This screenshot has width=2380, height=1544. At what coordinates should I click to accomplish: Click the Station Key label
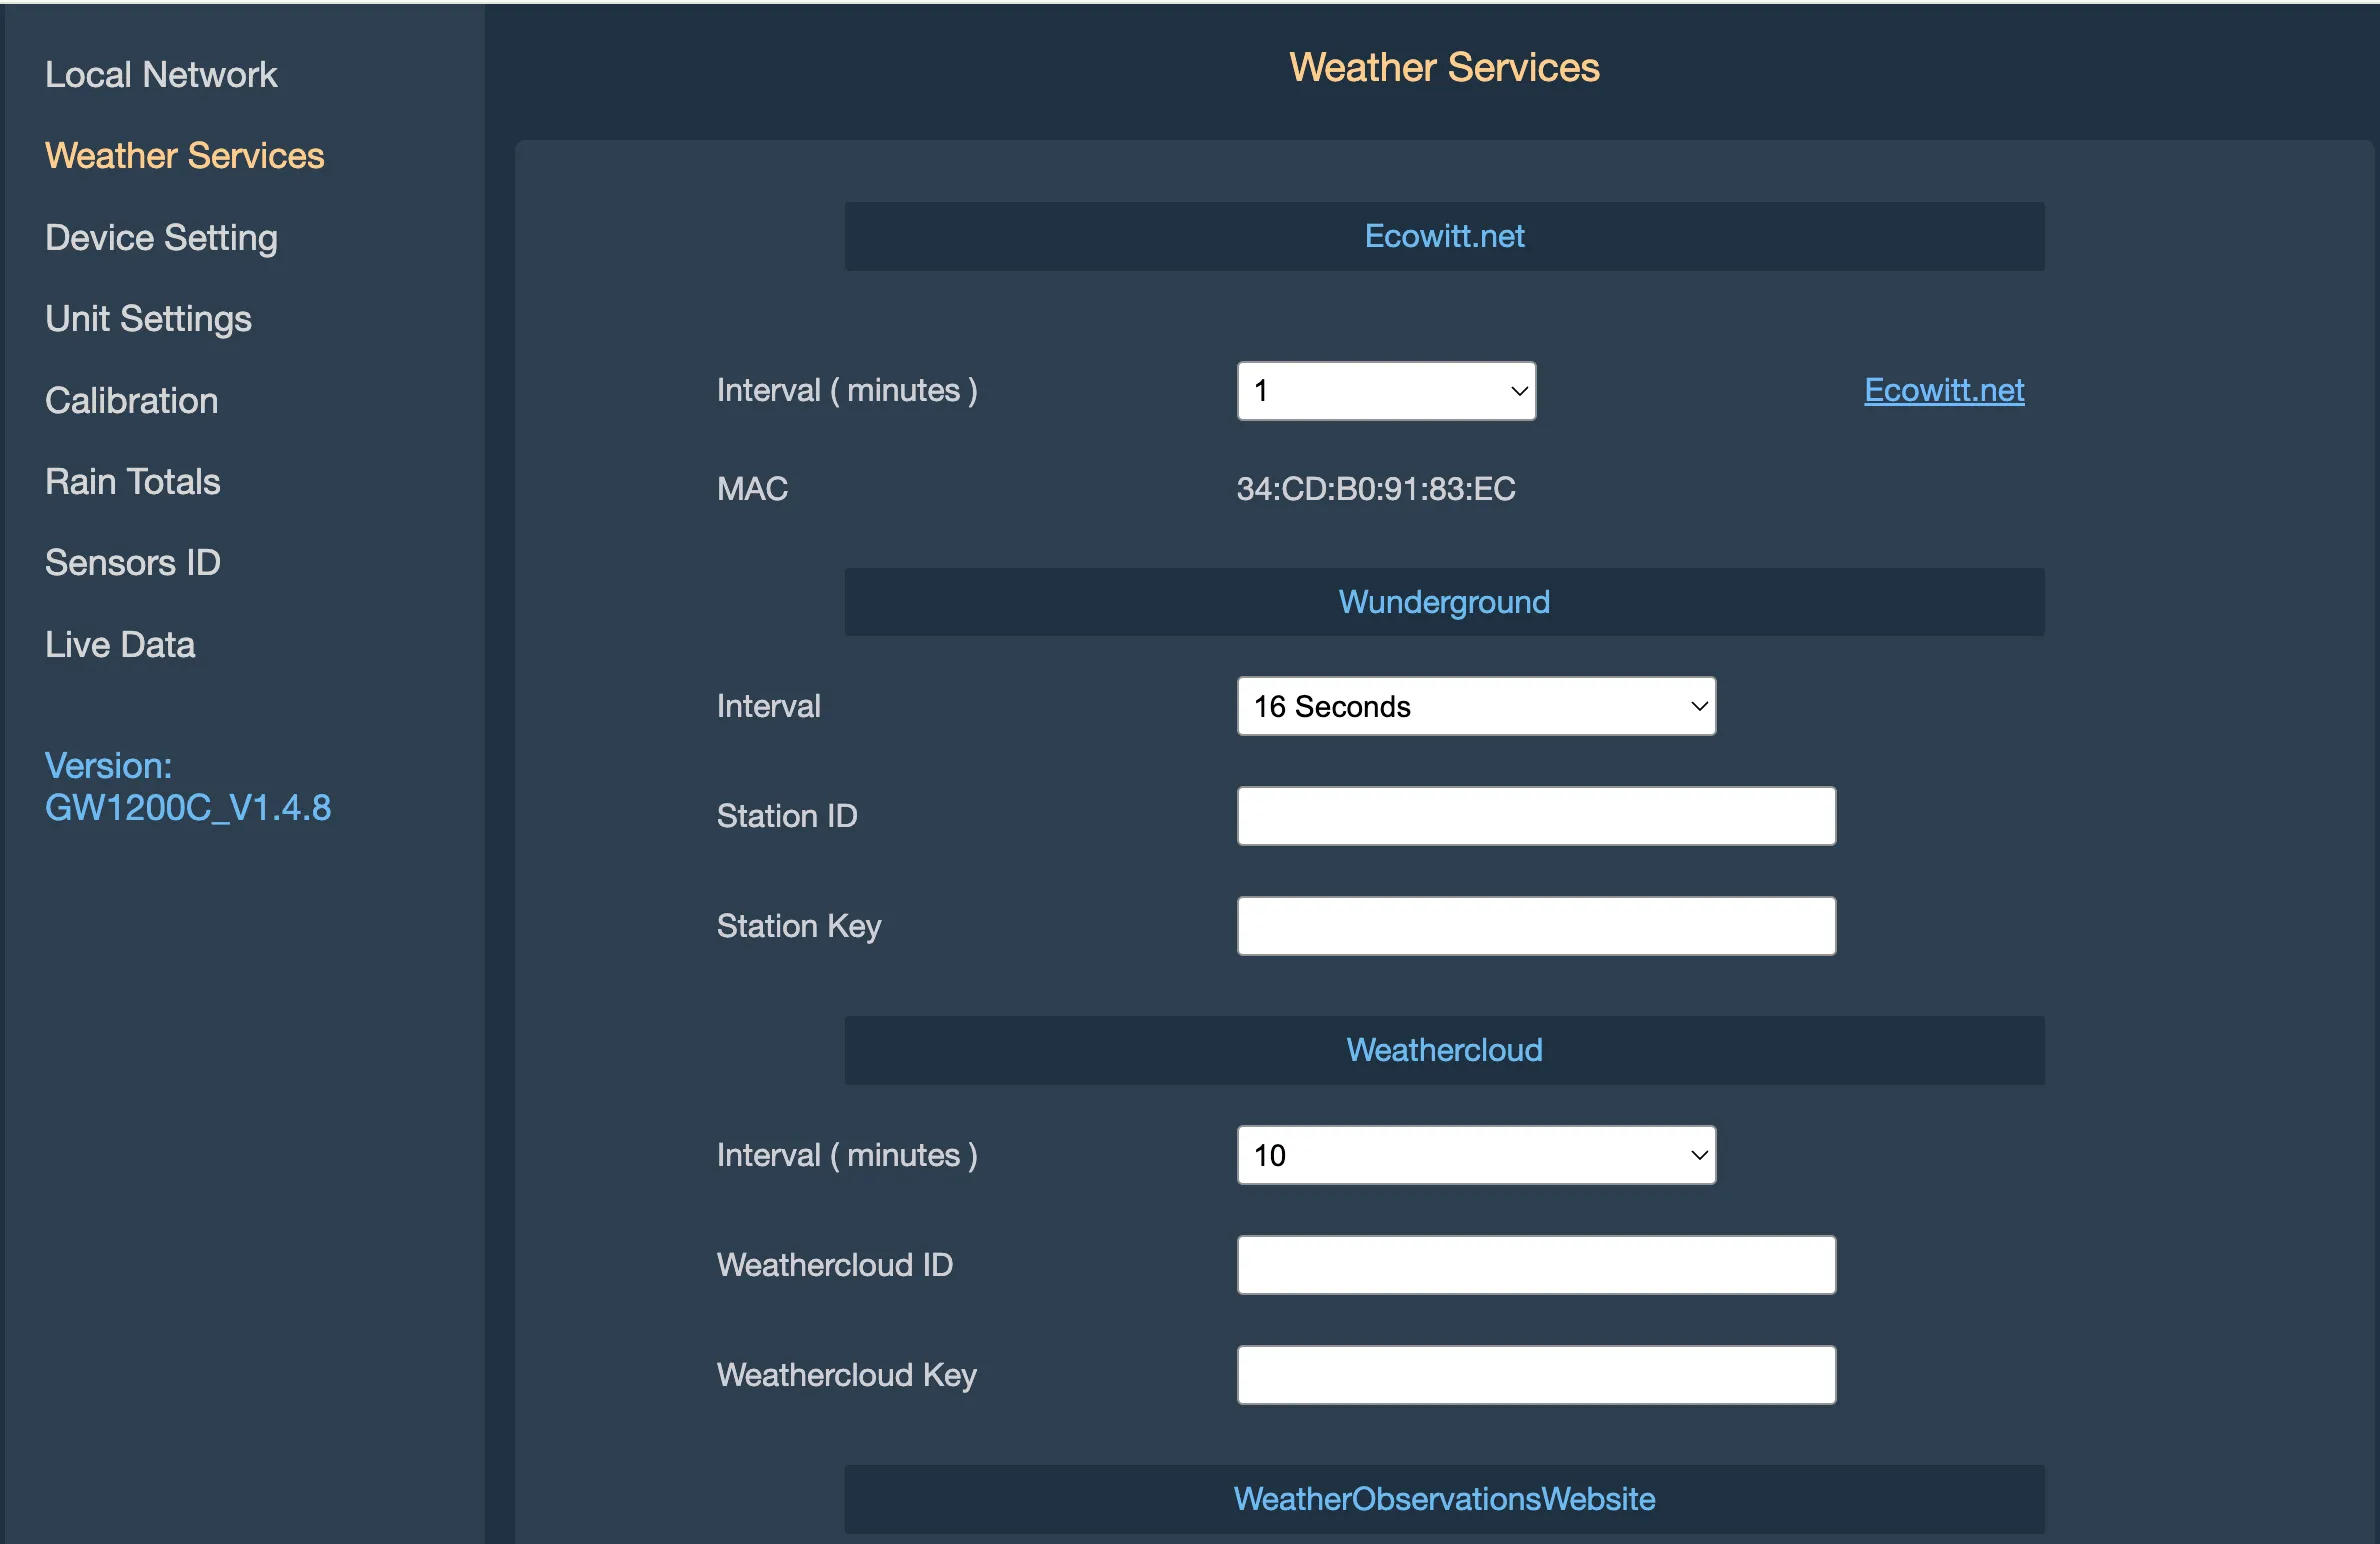click(799, 927)
